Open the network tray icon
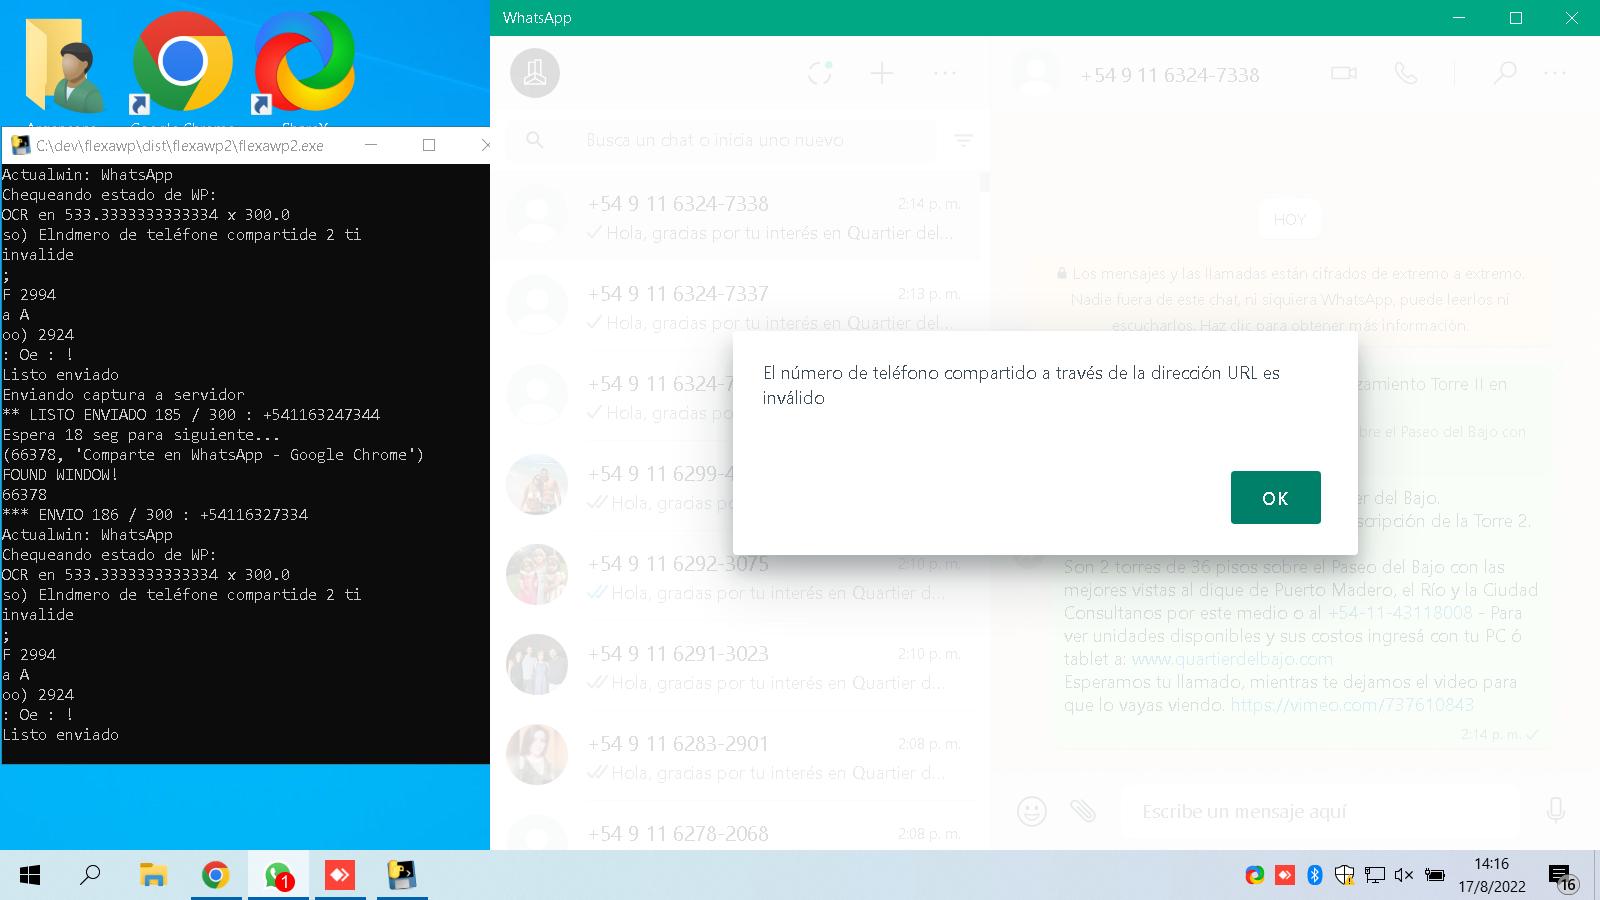This screenshot has height=900, width=1600. (x=1375, y=876)
